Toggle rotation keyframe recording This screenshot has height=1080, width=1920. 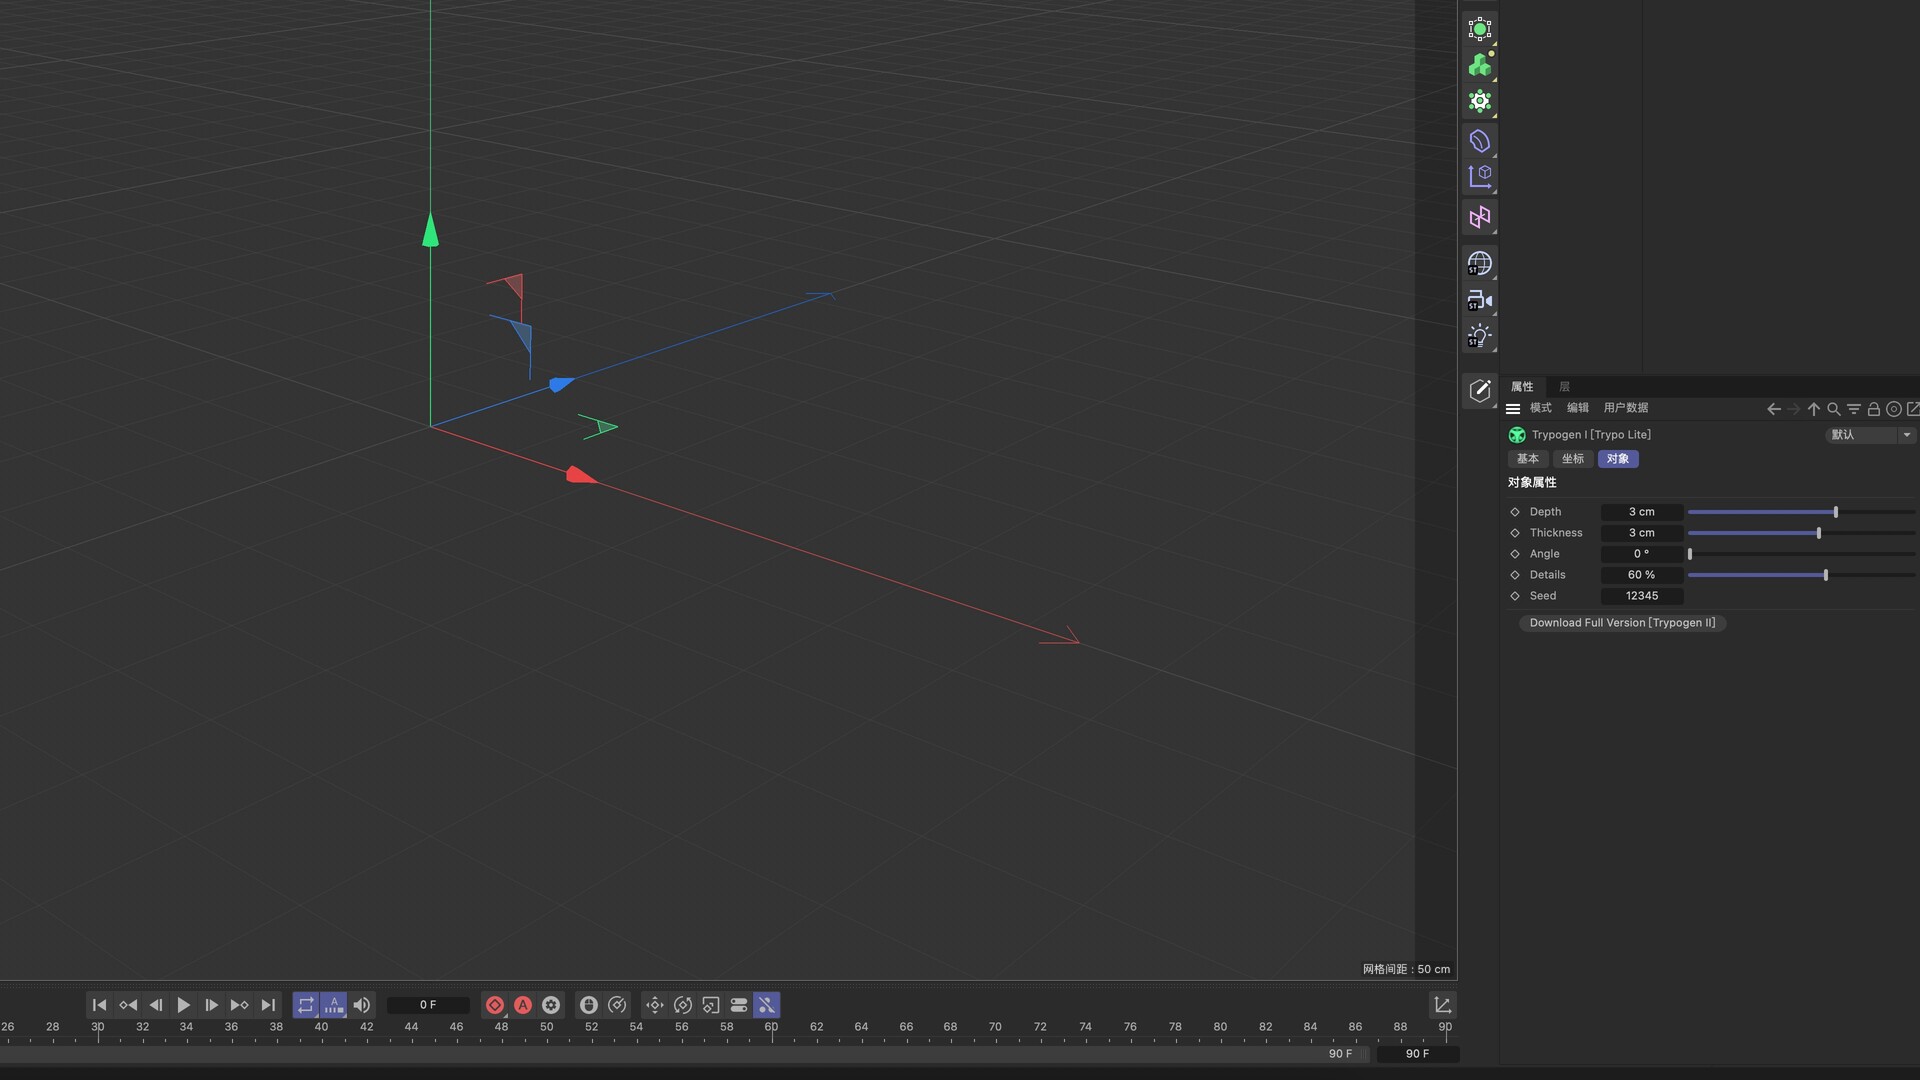683,1005
